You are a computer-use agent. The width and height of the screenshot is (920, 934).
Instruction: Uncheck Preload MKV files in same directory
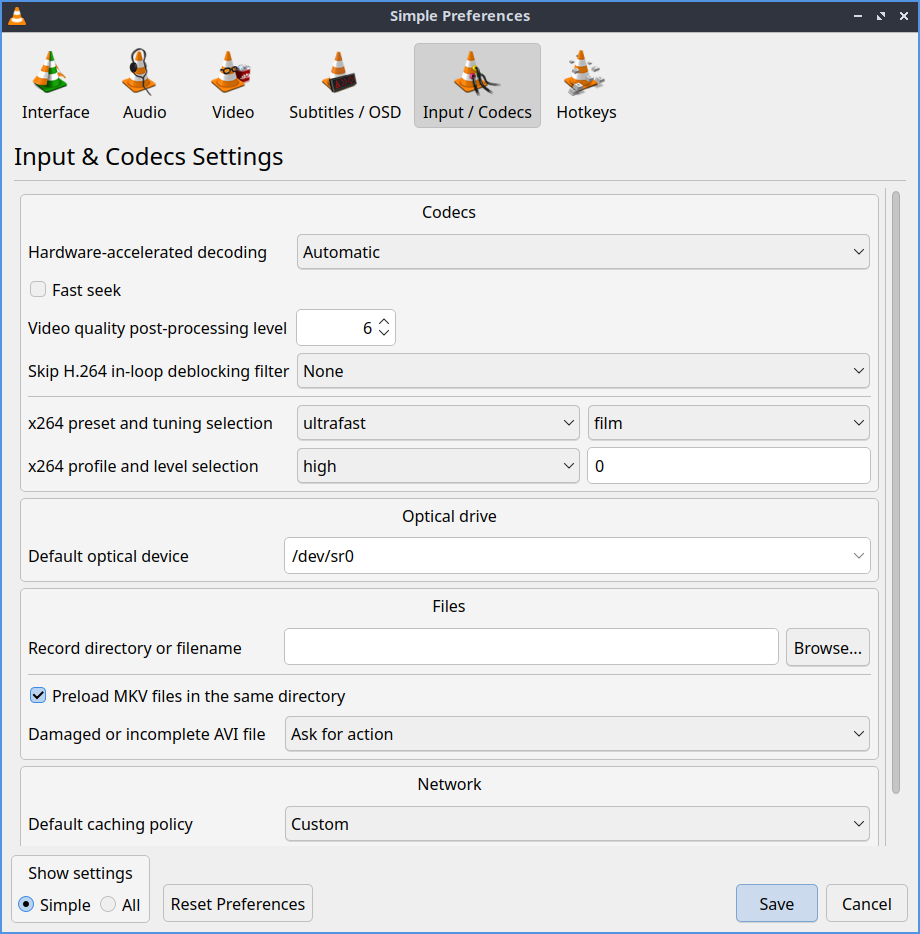38,696
